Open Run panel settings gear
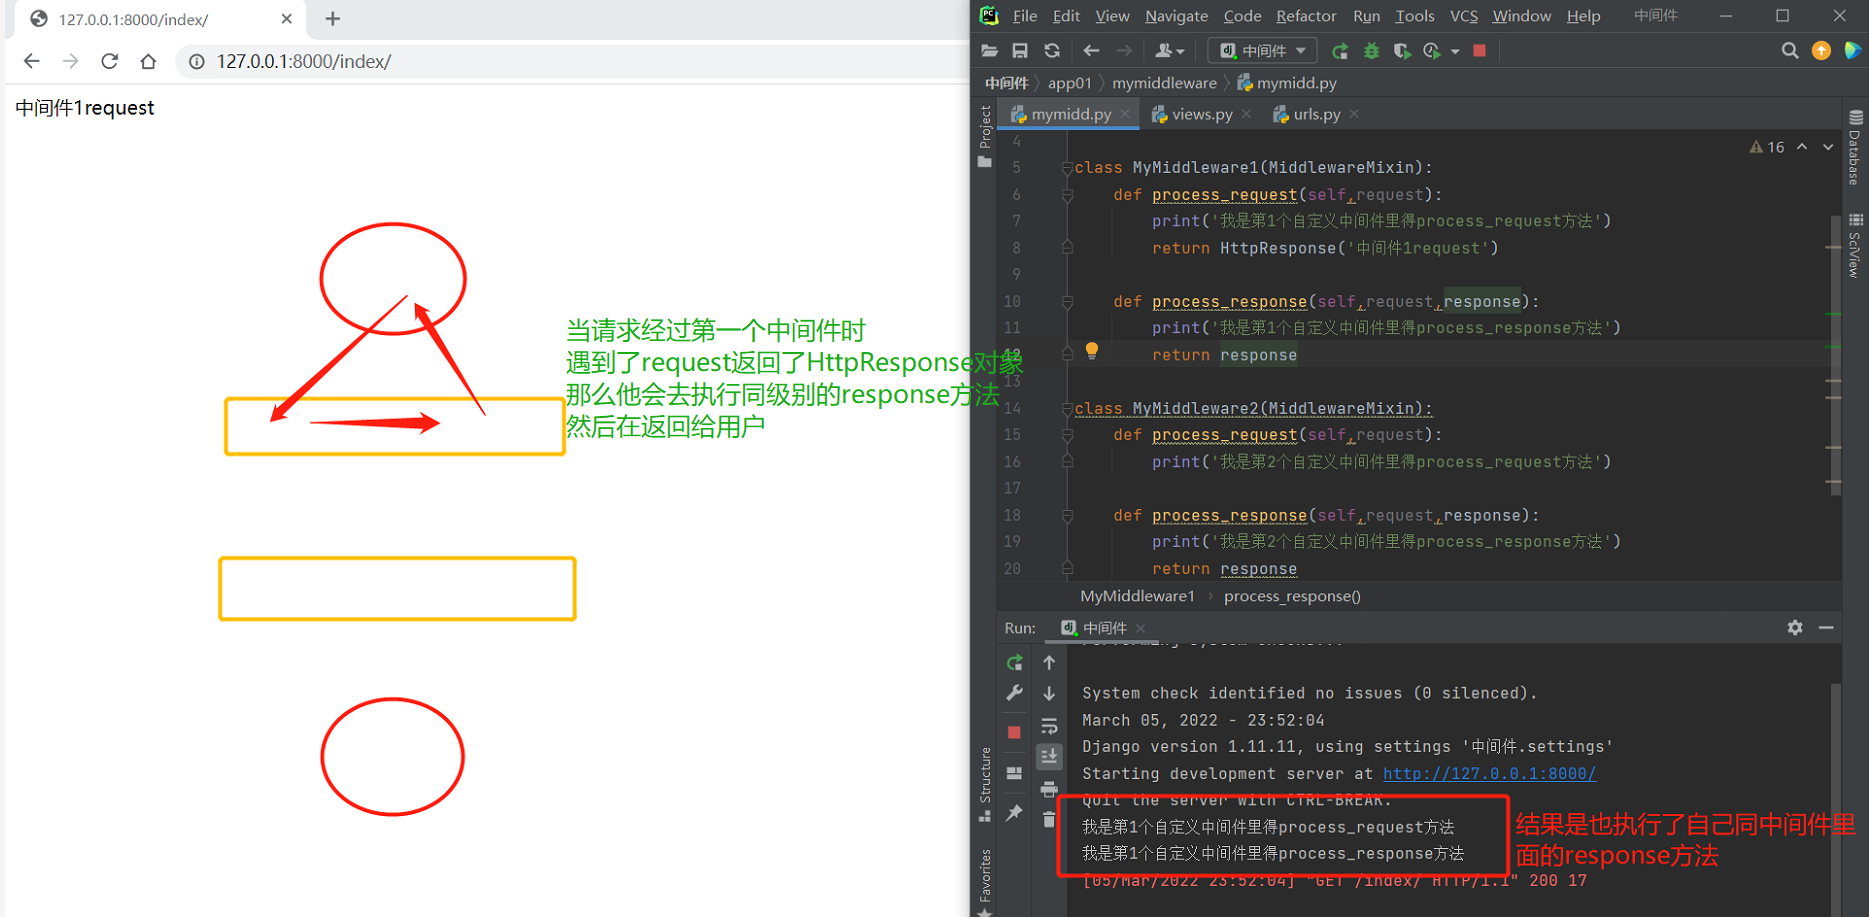The height and width of the screenshot is (917, 1869). coord(1795,628)
